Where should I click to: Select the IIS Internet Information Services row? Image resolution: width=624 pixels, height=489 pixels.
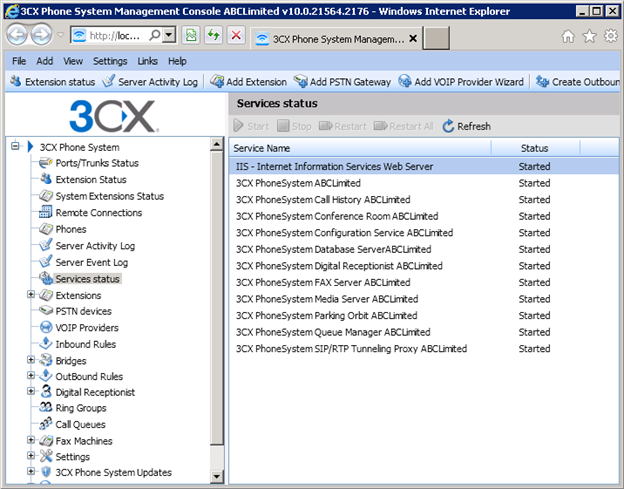click(424, 166)
